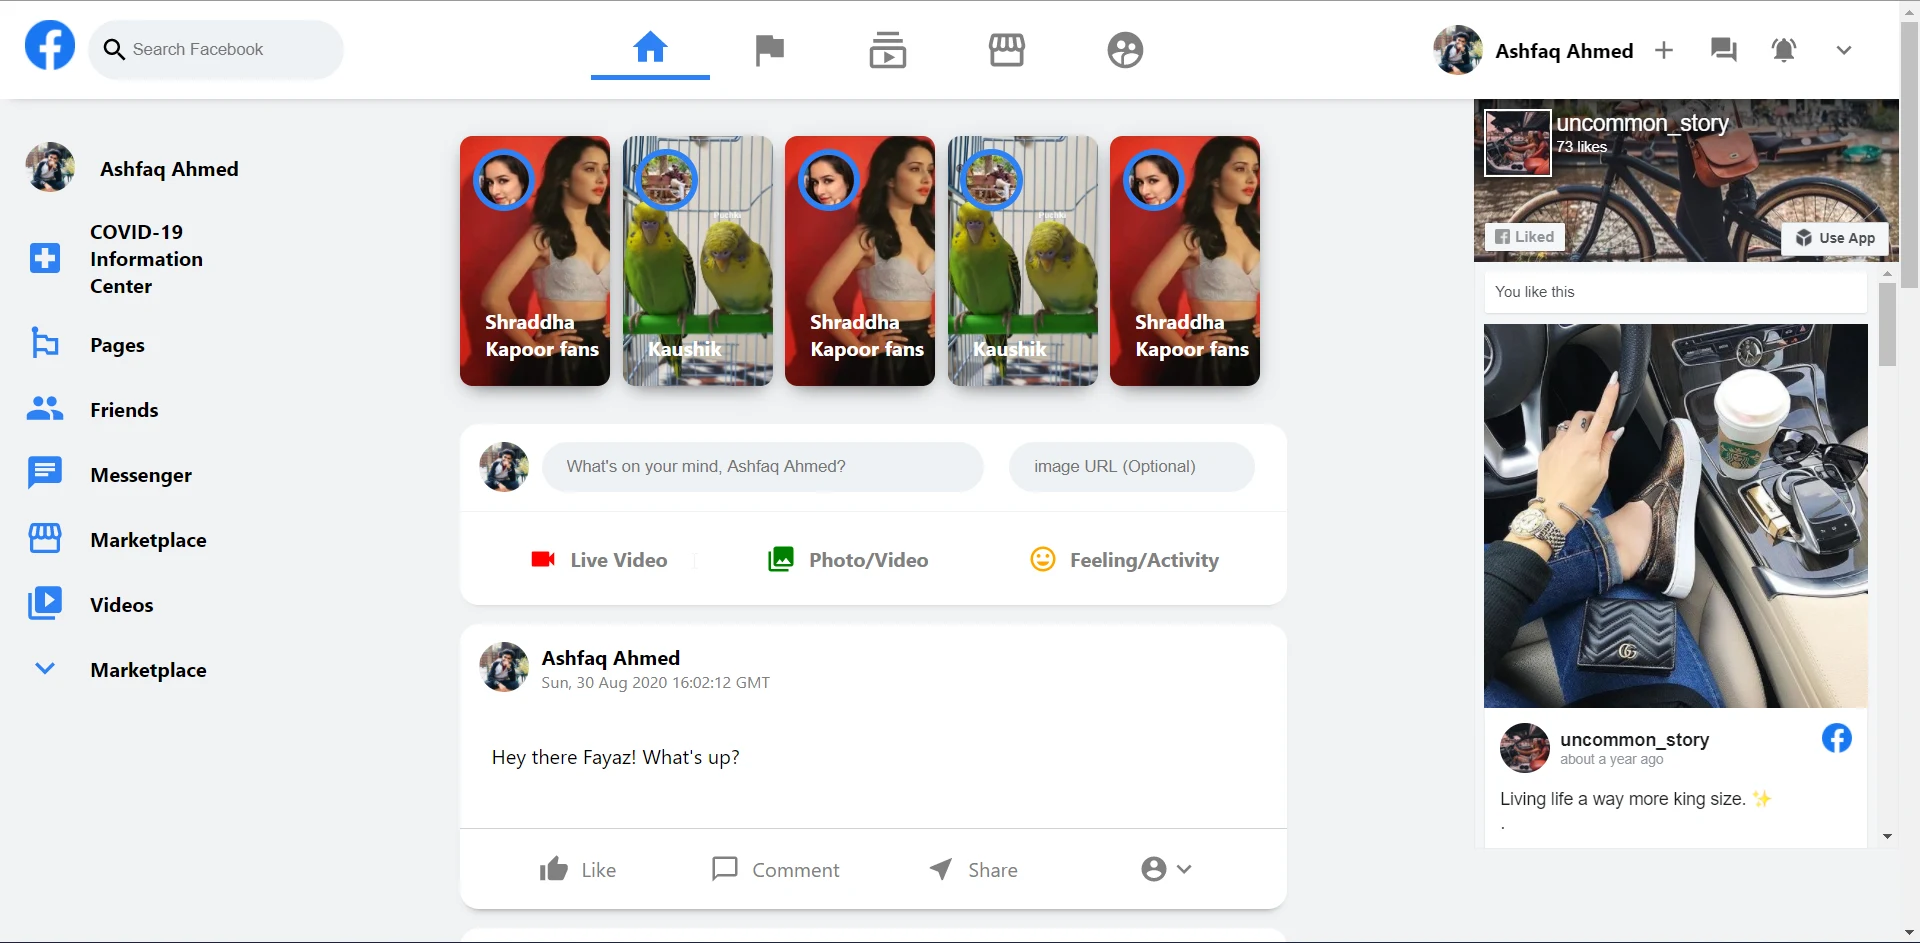
Task: Click the Facebook icon on the uncommon_story post
Action: coord(1837,739)
